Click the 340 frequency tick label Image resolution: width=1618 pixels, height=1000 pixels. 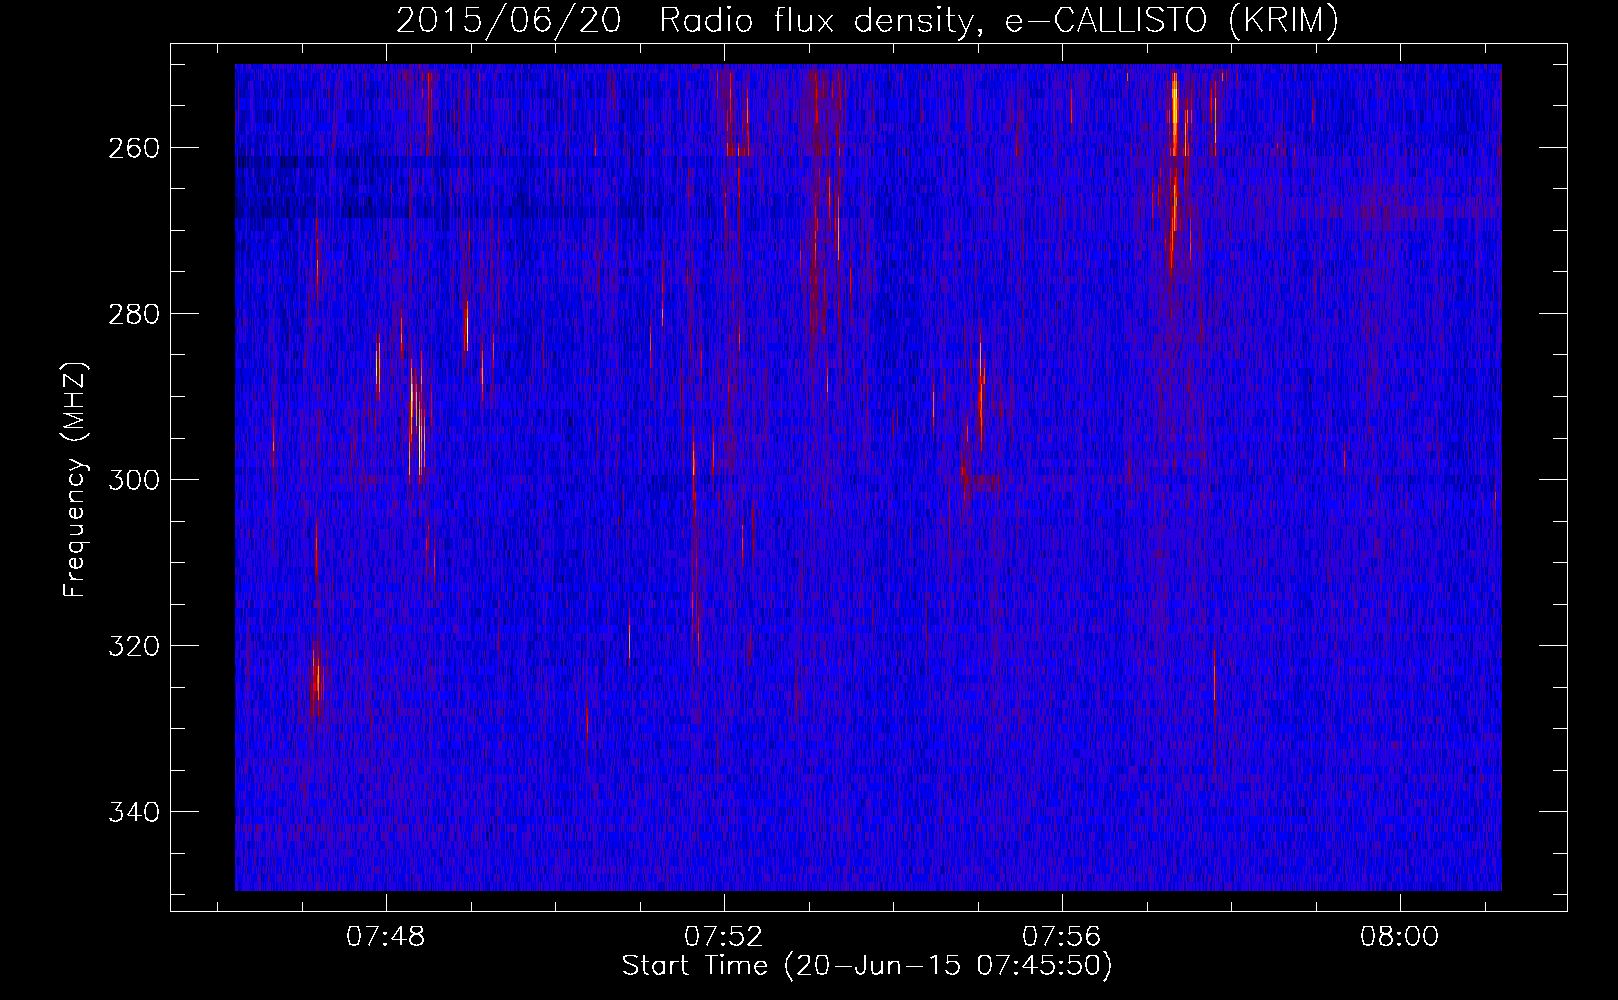coord(132,811)
